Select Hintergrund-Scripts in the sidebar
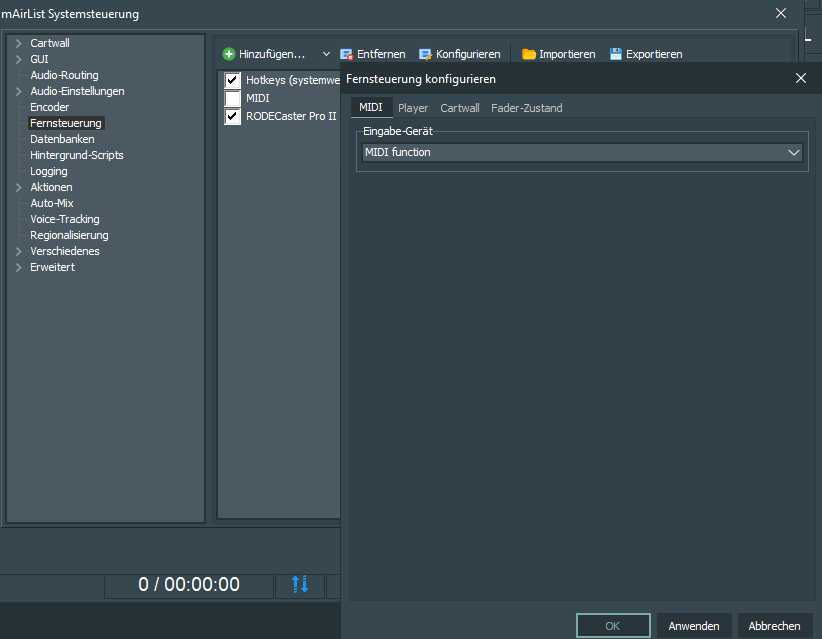Viewport: 822px width, 639px height. 77,155
